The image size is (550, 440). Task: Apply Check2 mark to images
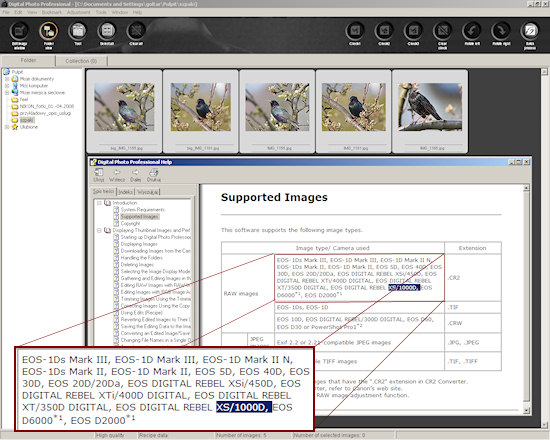point(384,32)
